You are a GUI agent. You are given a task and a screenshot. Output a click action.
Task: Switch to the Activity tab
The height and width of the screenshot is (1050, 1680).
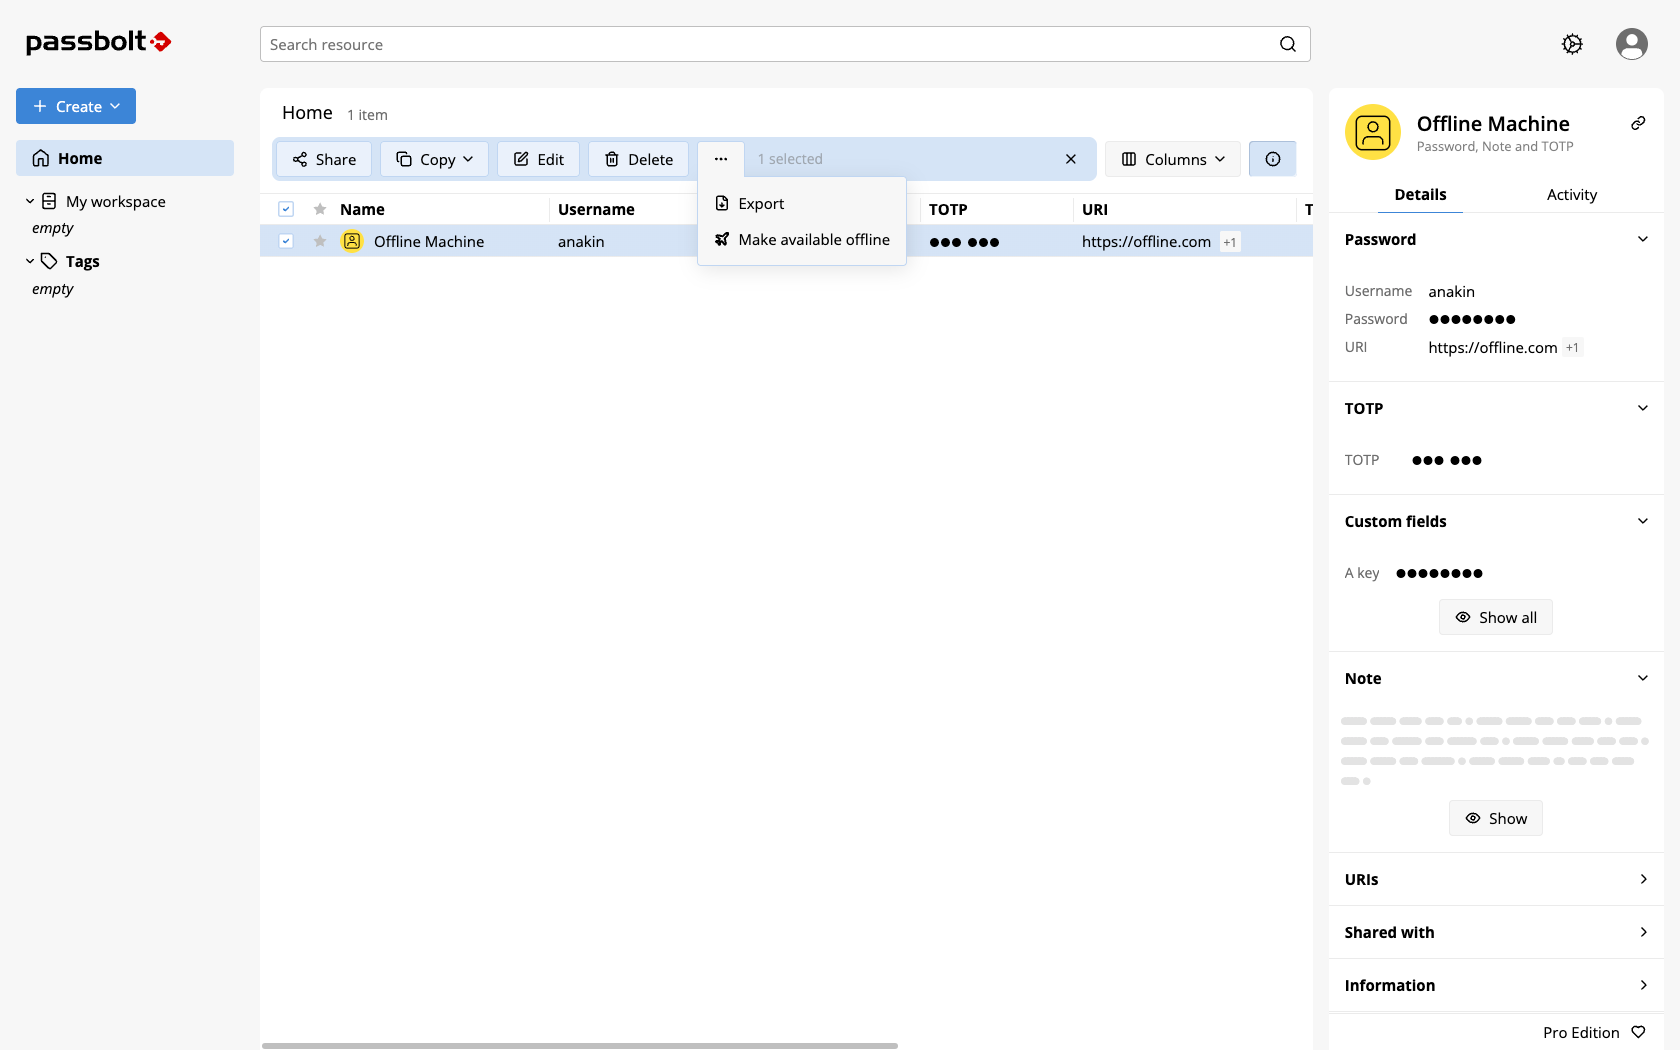[1571, 194]
